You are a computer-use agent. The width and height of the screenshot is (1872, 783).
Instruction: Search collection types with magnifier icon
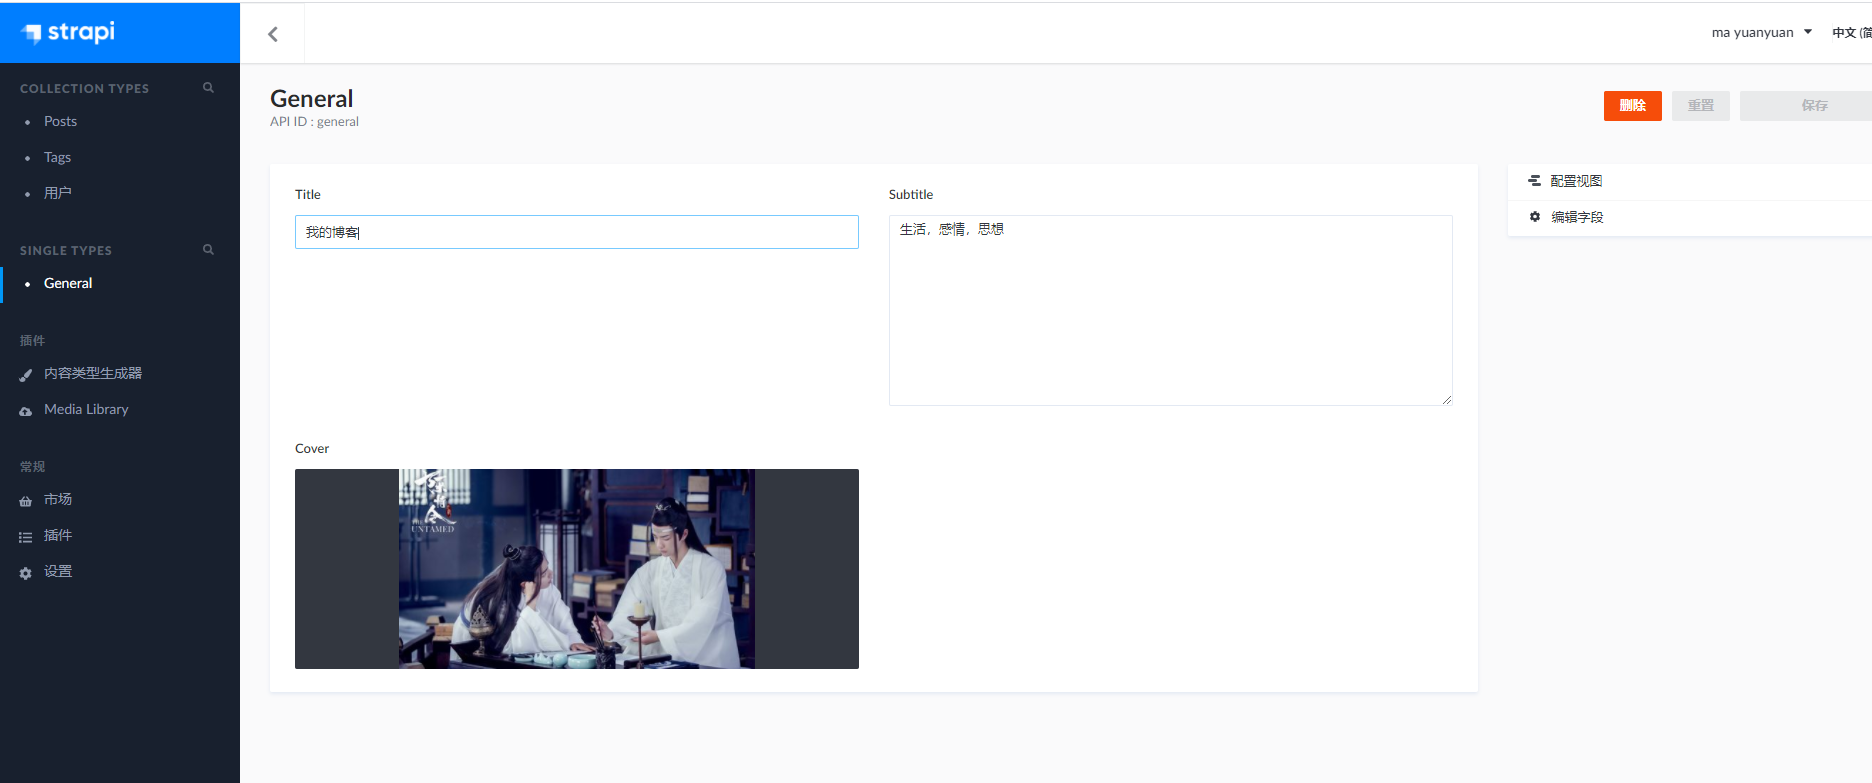(x=208, y=88)
